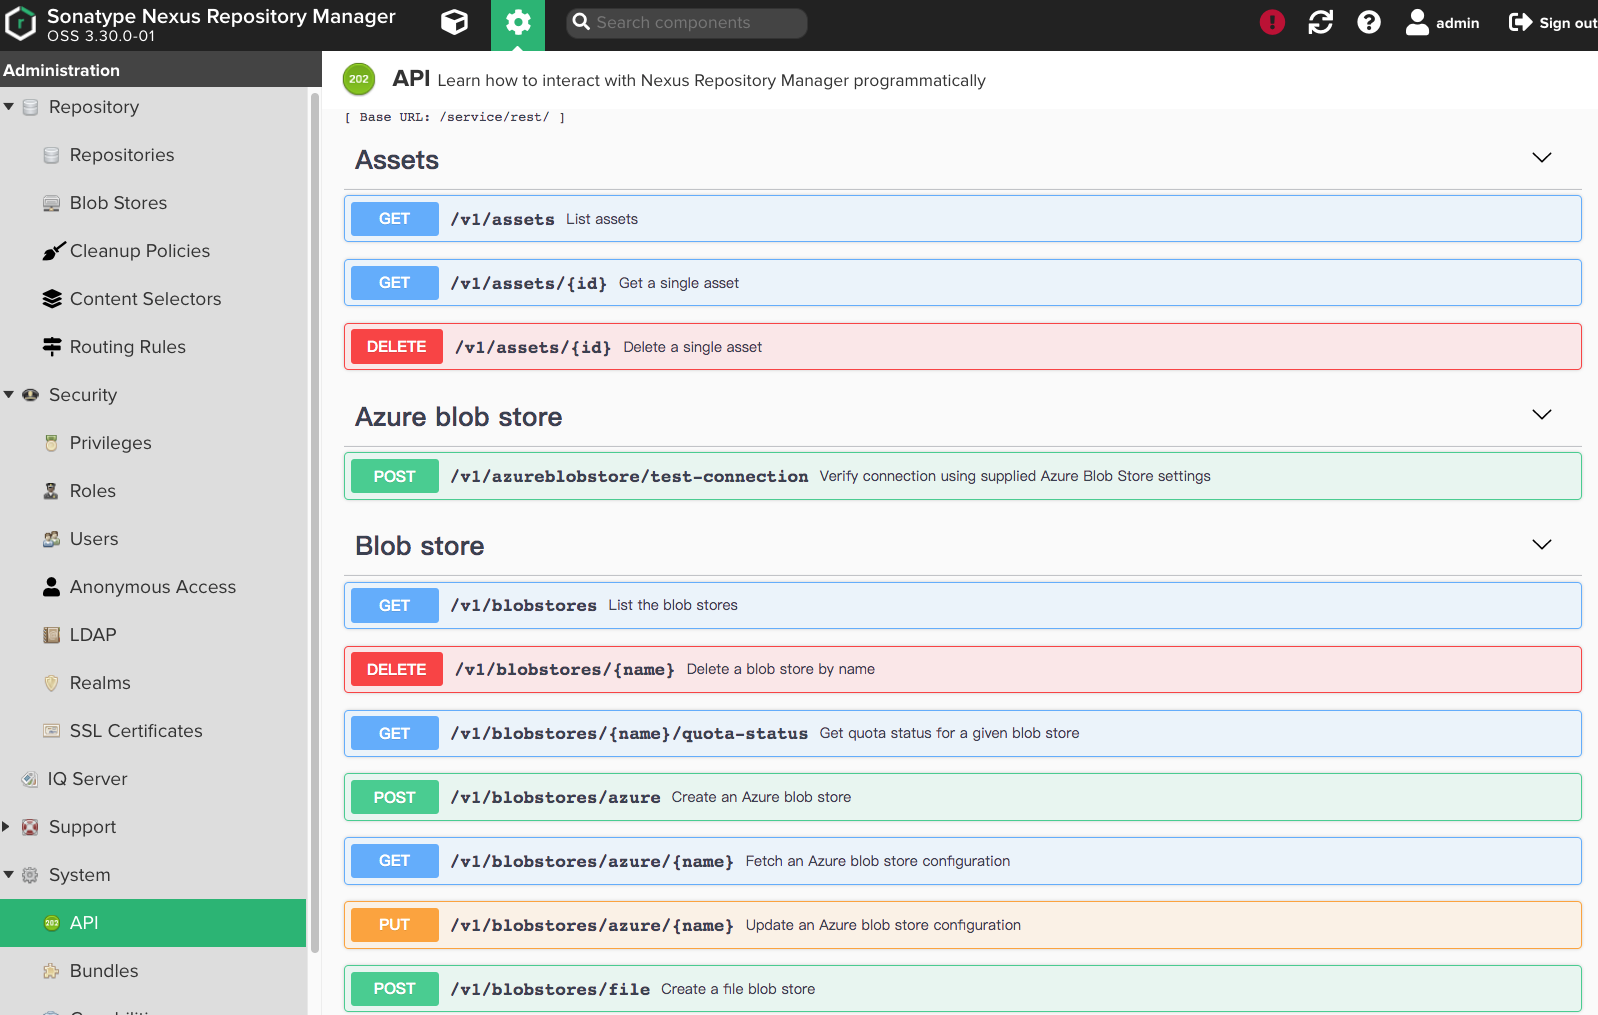This screenshot has height=1015, width=1598.
Task: Click the Assets section heading
Action: (397, 160)
